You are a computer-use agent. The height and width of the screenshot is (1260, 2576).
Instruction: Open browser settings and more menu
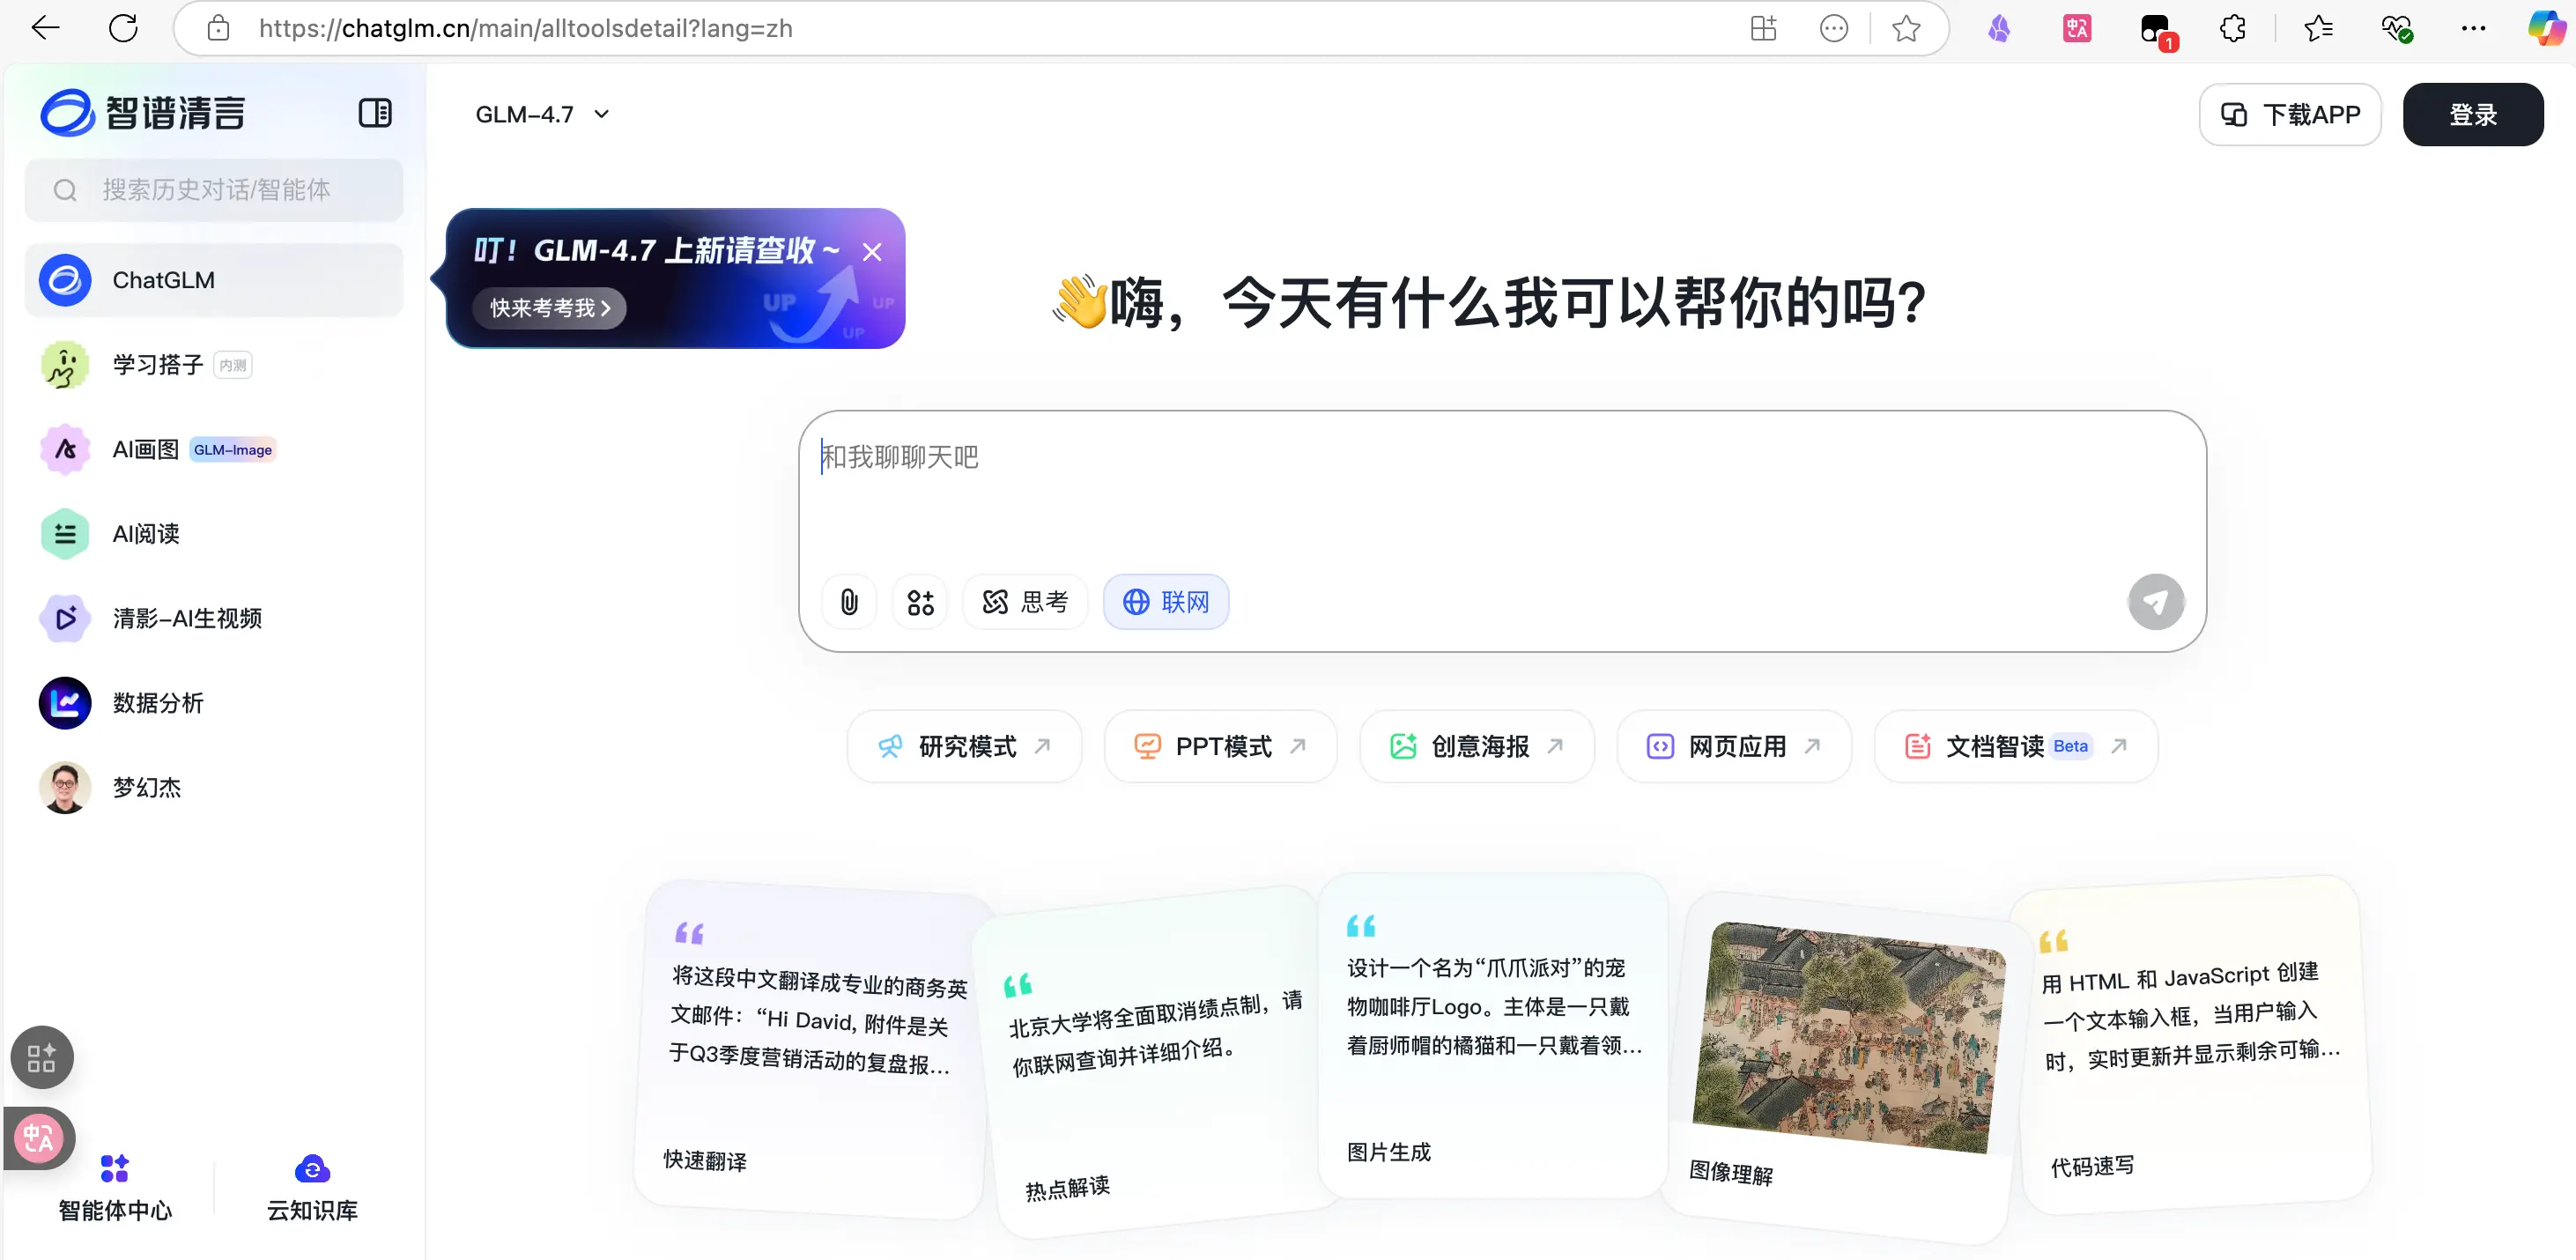[x=2473, y=28]
